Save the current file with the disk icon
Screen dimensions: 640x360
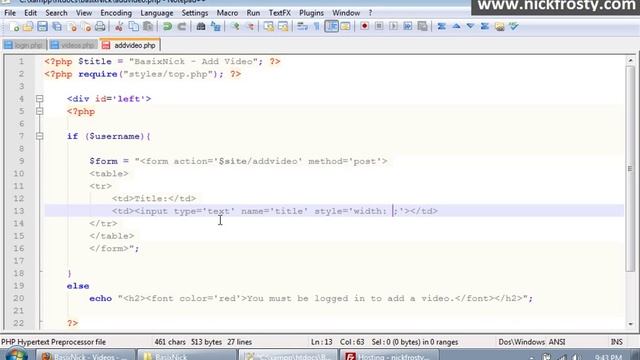(x=42, y=27)
